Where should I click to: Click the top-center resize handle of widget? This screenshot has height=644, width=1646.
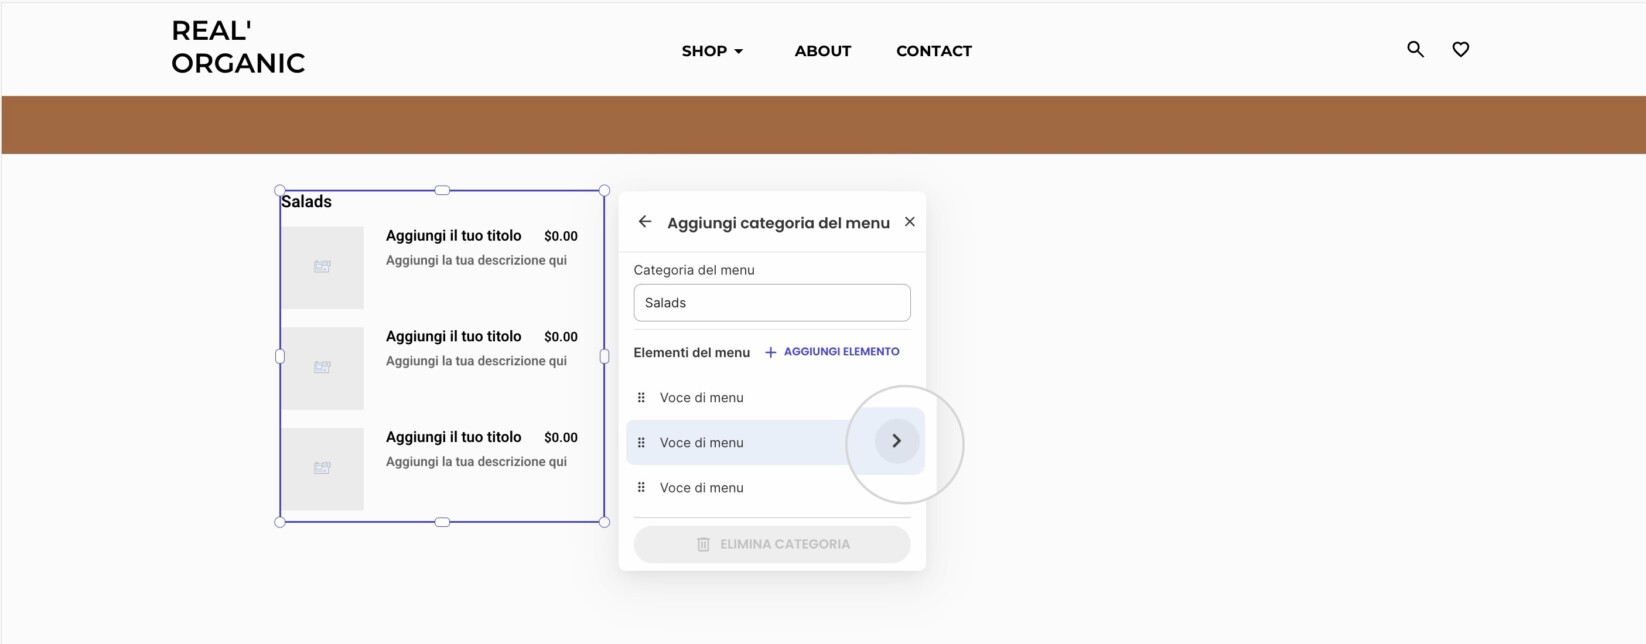[x=442, y=190]
